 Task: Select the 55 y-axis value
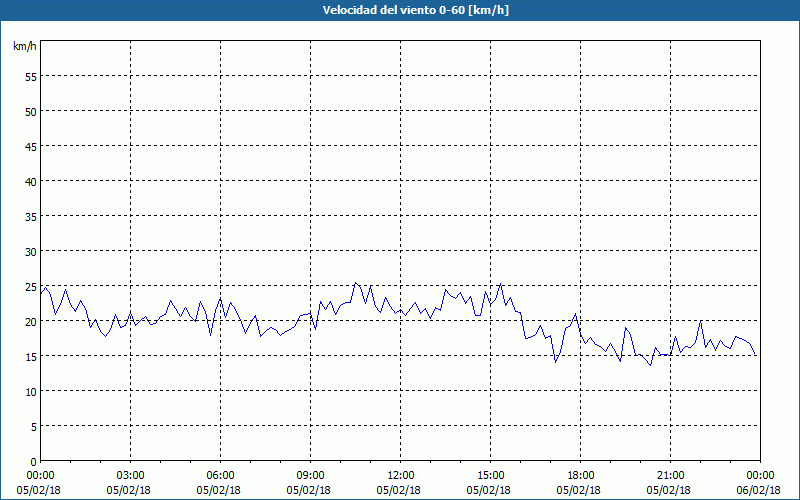click(x=31, y=77)
